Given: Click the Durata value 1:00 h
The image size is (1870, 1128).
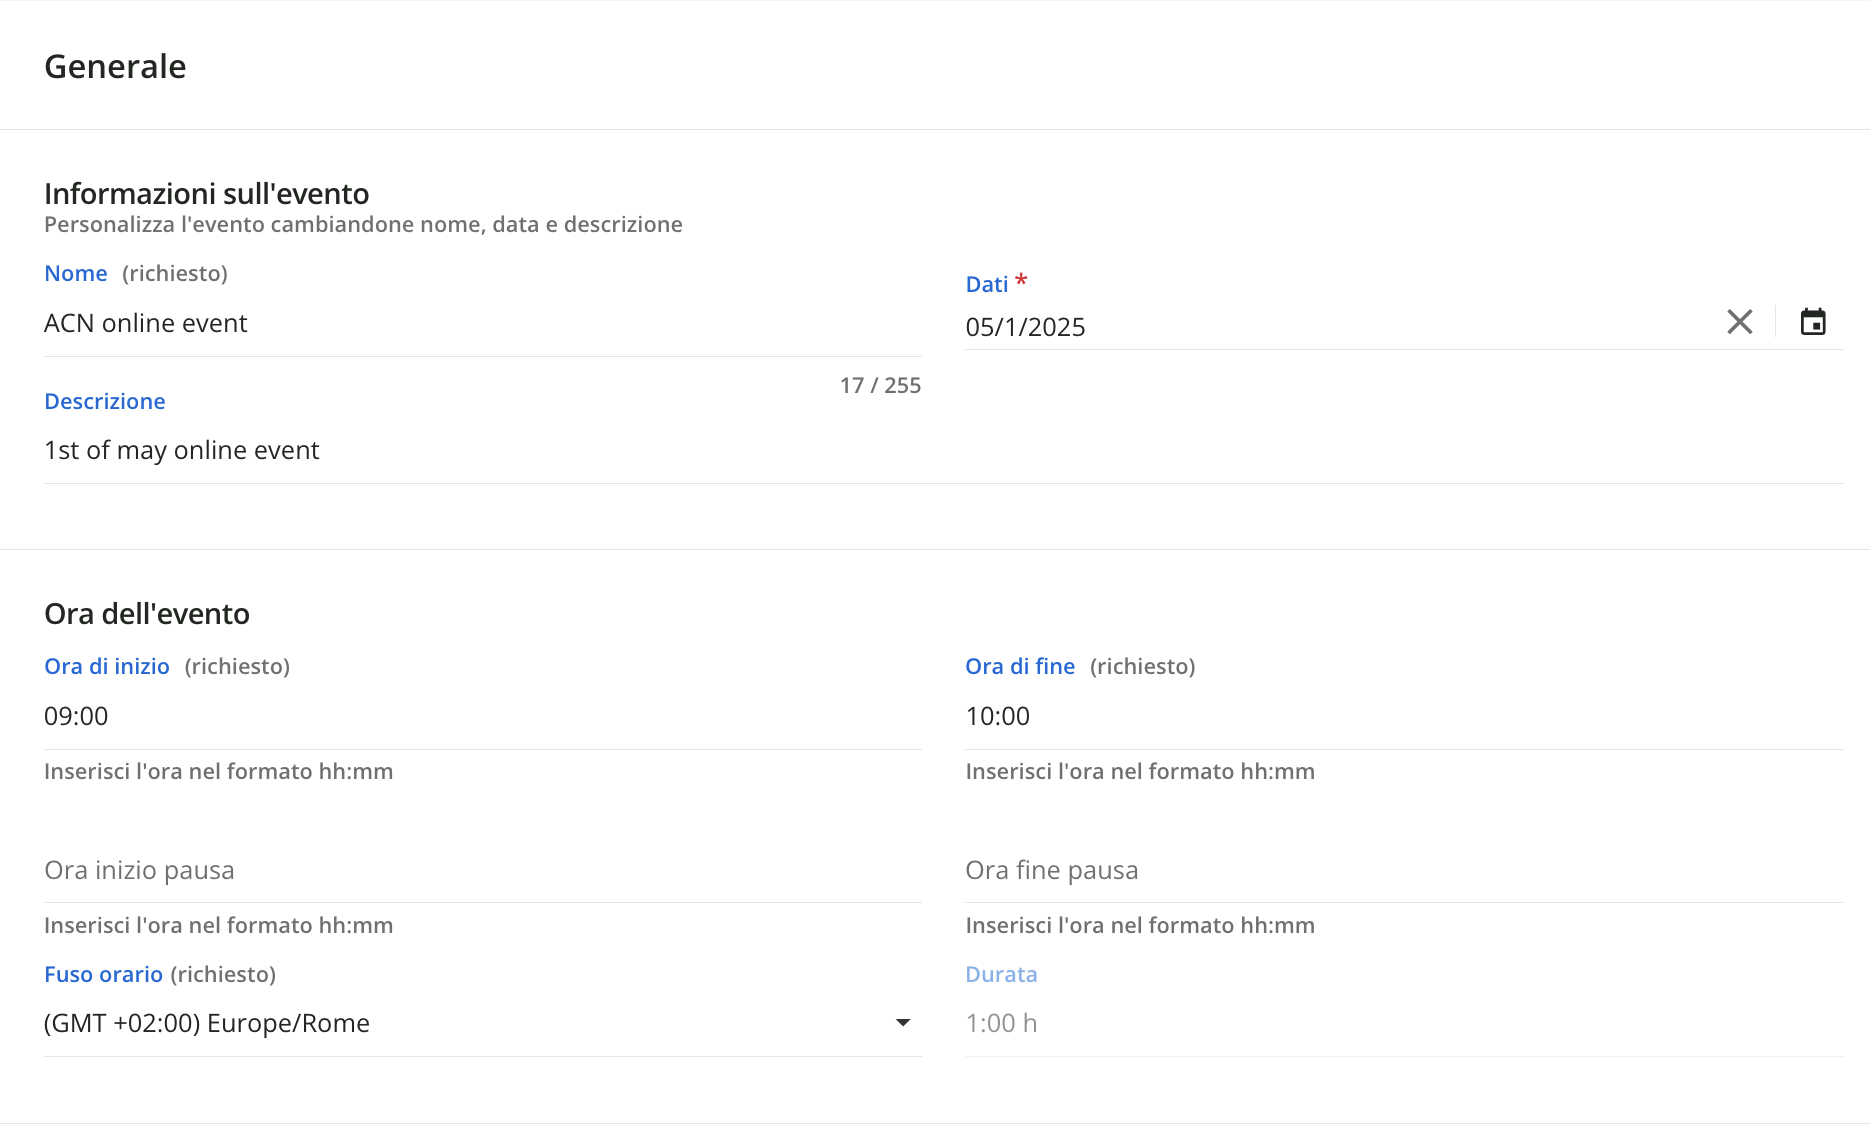Looking at the screenshot, I should coord(1001,1023).
